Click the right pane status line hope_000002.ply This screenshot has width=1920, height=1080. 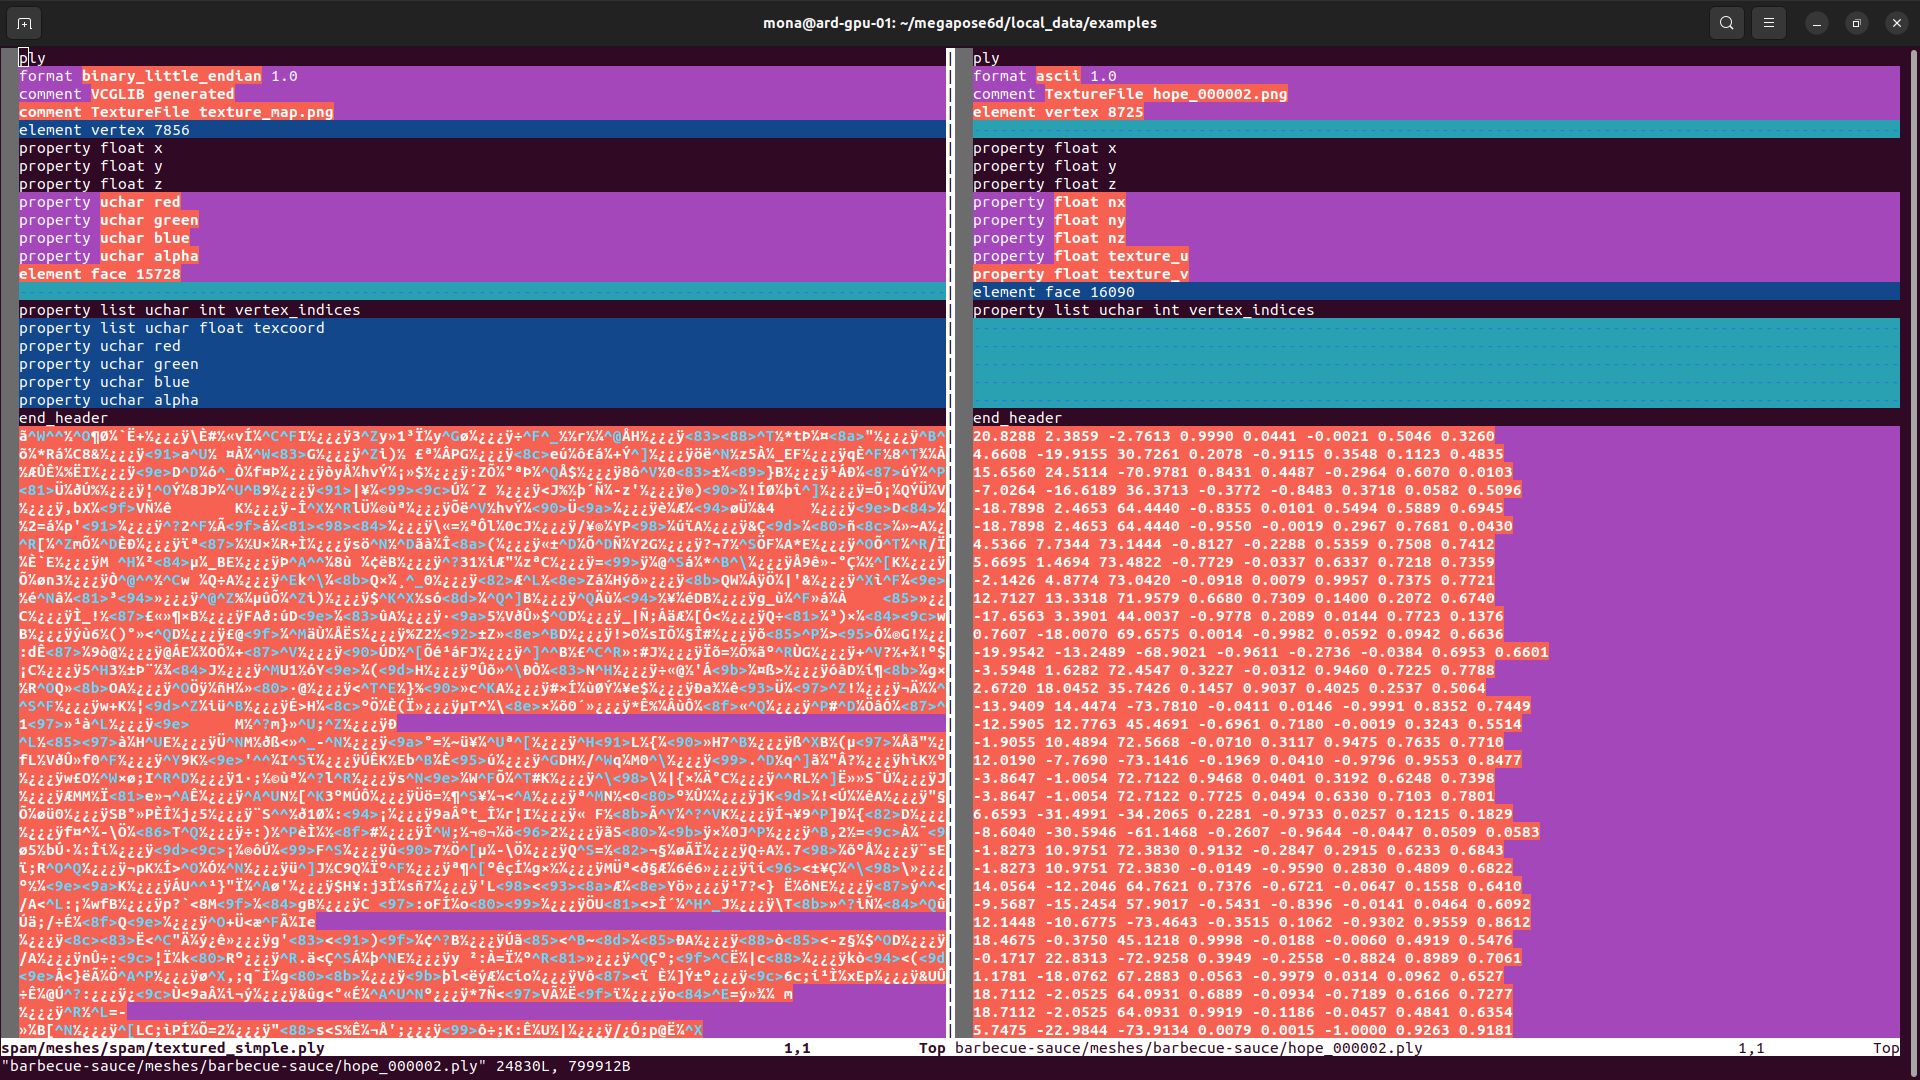click(x=1188, y=1048)
